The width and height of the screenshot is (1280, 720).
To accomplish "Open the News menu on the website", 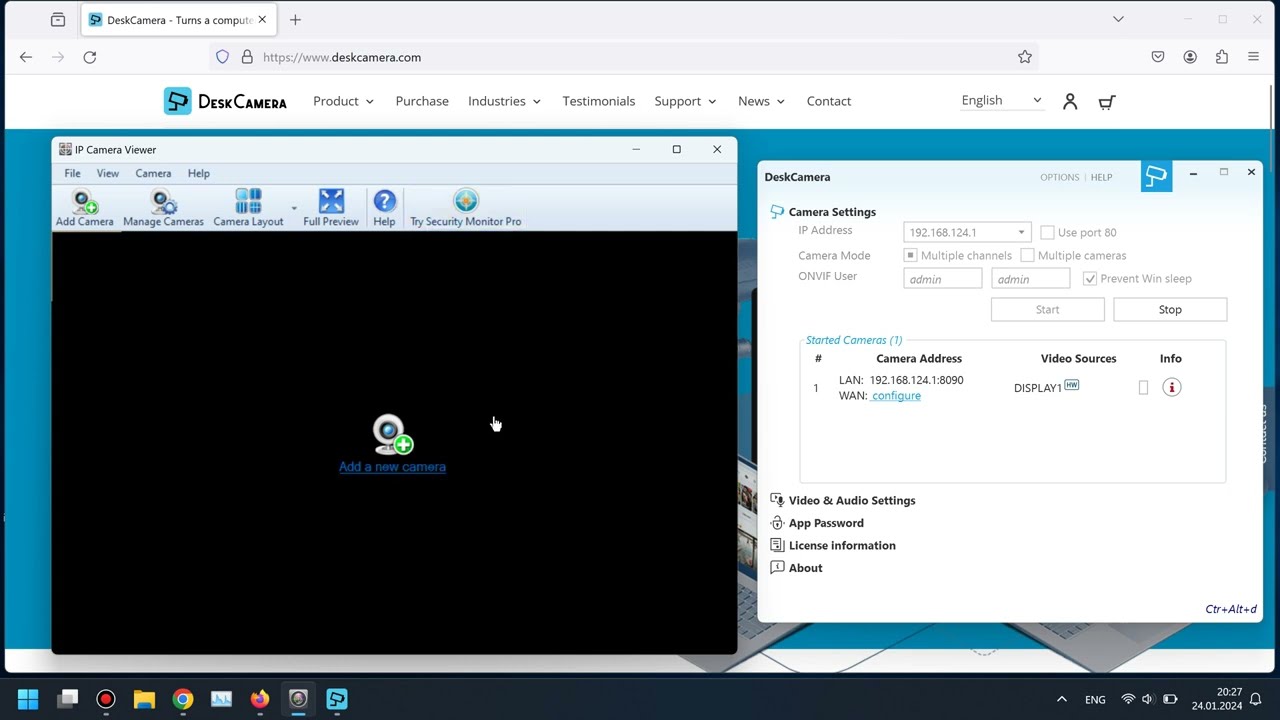I will (761, 101).
